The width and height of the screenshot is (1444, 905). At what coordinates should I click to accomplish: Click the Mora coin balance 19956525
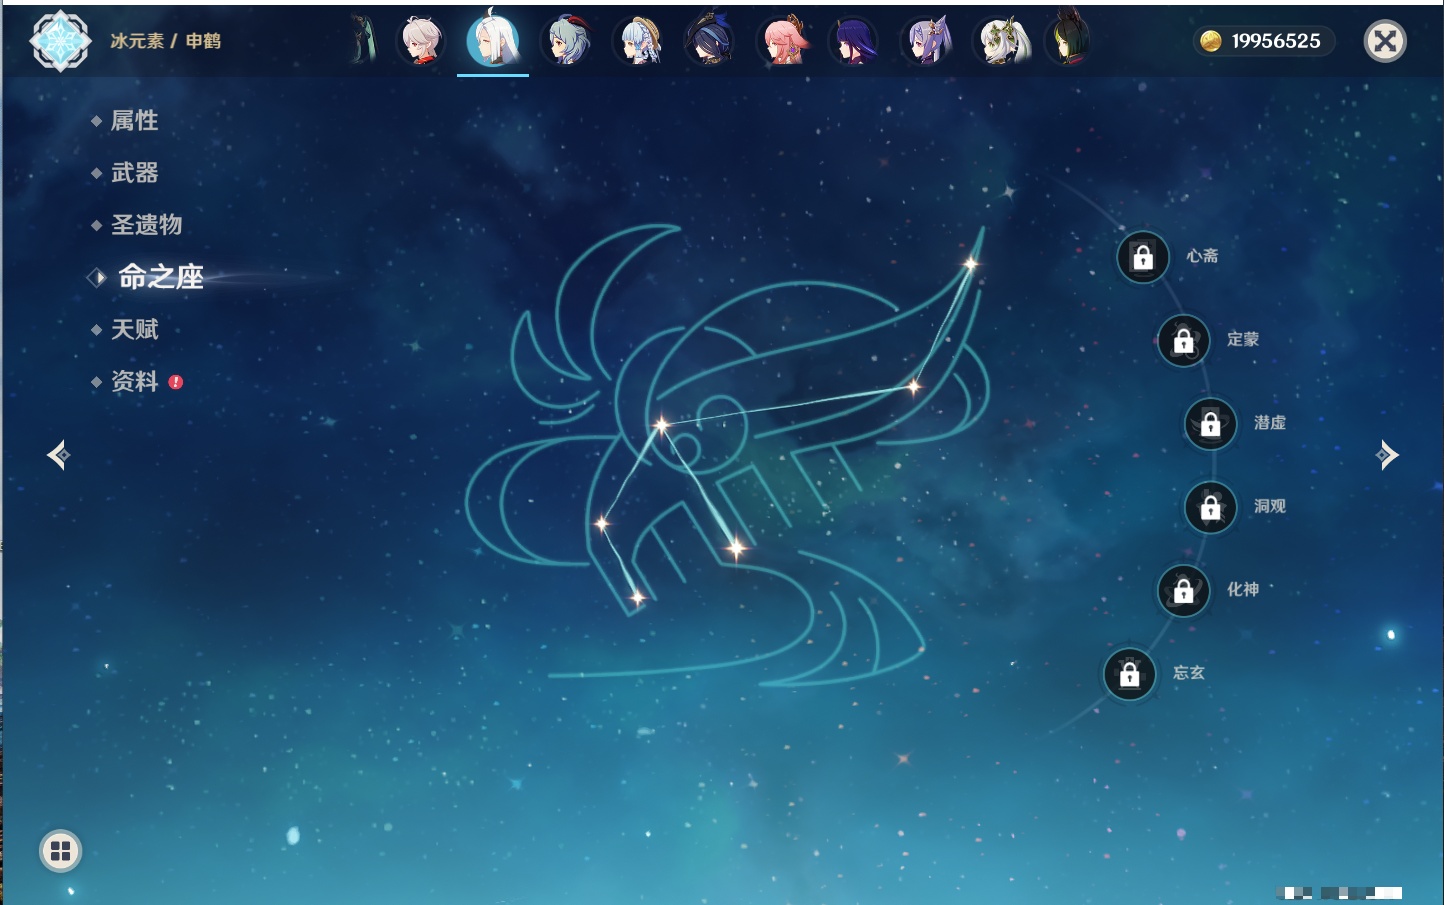1264,41
